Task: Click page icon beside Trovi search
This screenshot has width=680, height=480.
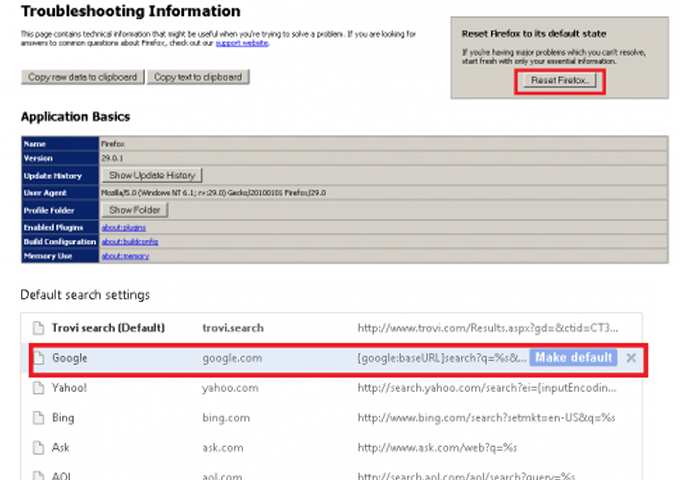Action: (39, 328)
